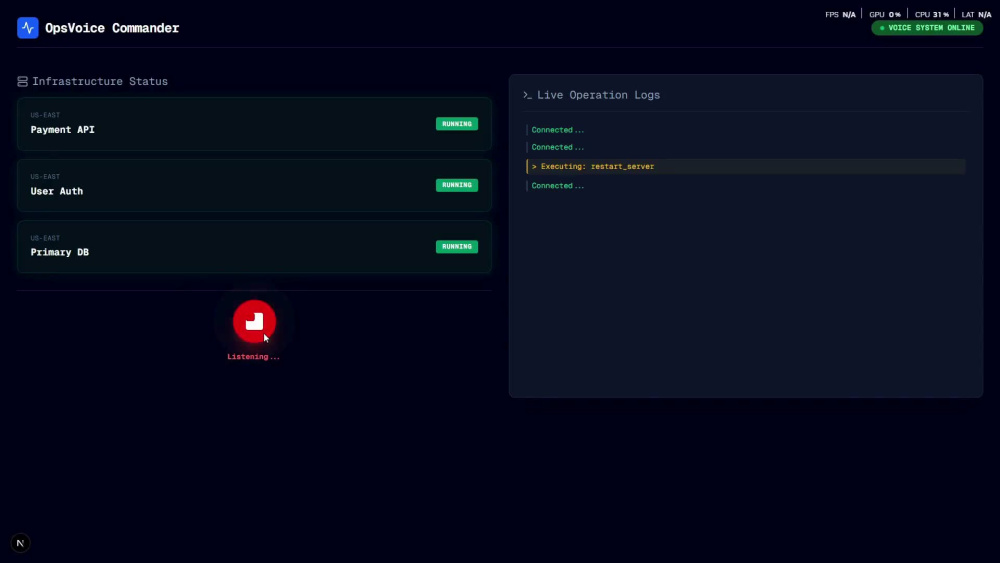The height and width of the screenshot is (563, 1000).
Task: Click the 'OpsVoice Commander' title text
Action: 112,28
